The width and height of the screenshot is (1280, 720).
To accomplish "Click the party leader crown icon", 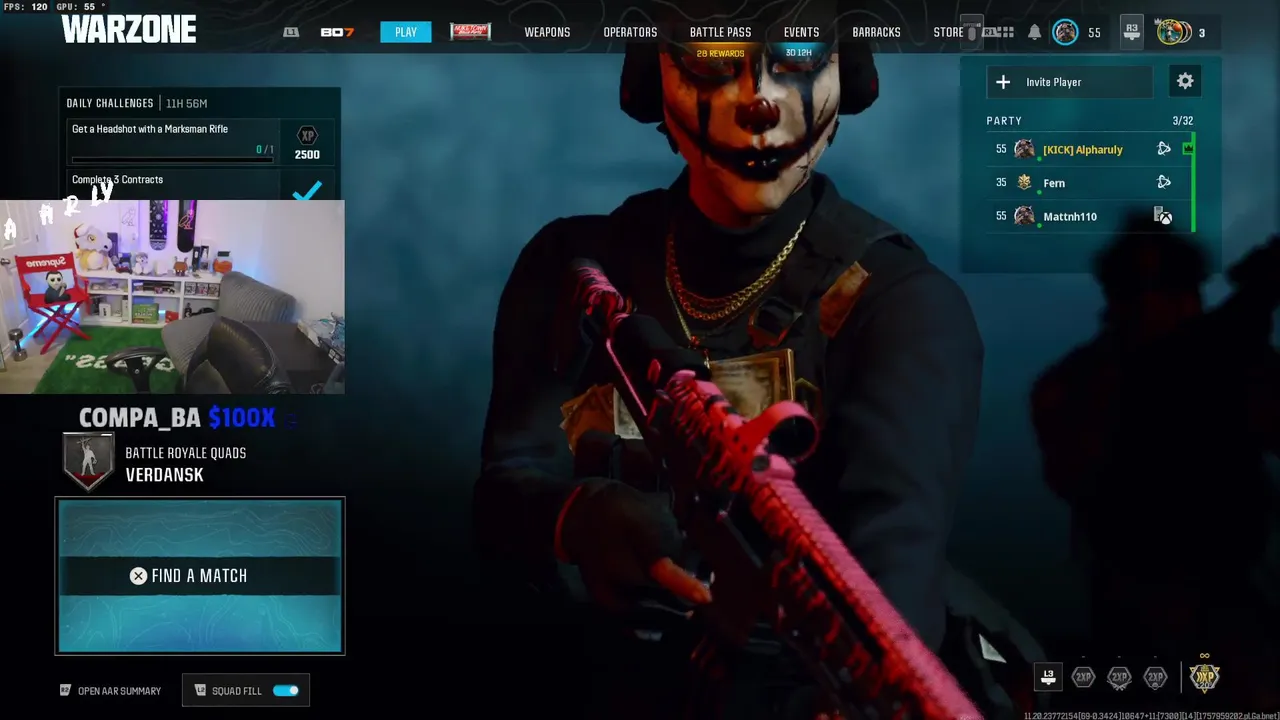I will tap(1188, 149).
